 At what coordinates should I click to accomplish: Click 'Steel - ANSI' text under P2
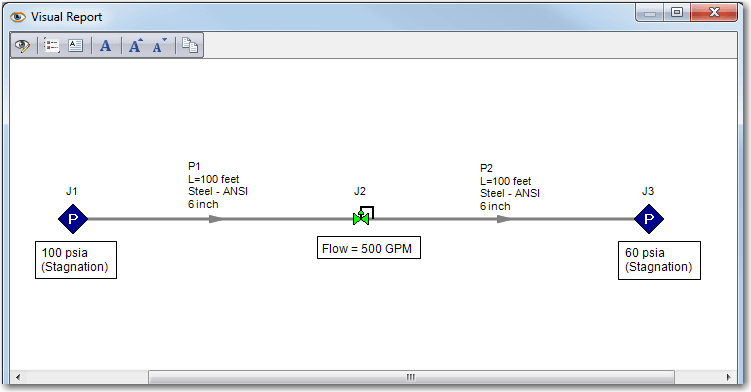510,193
